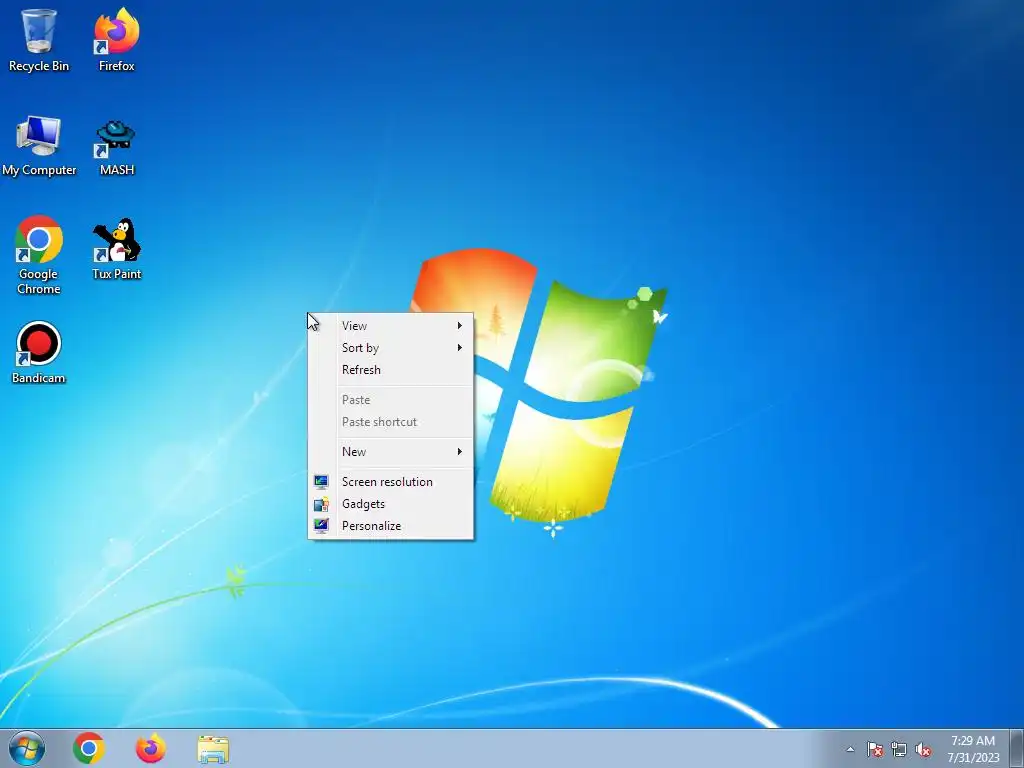
Task: Open the View submenu in context menu
Action: pyautogui.click(x=391, y=325)
